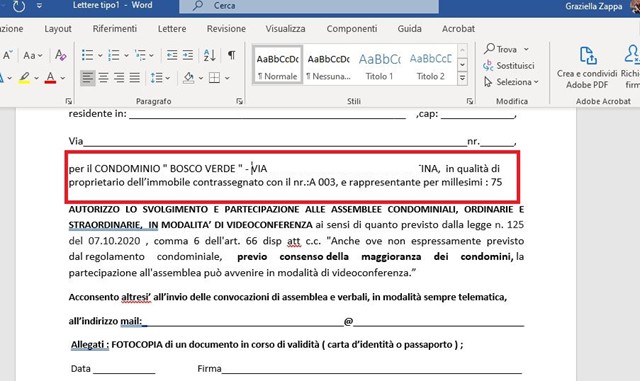Decrease paragraph indent
Viewport: 640px width, 381px height.
point(172,55)
